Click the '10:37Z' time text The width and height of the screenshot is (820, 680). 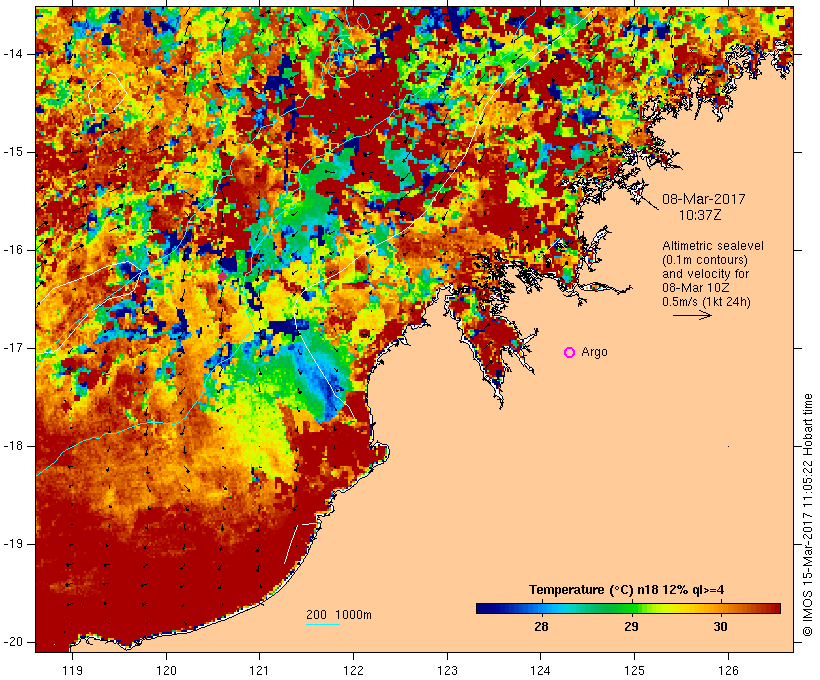tap(700, 215)
